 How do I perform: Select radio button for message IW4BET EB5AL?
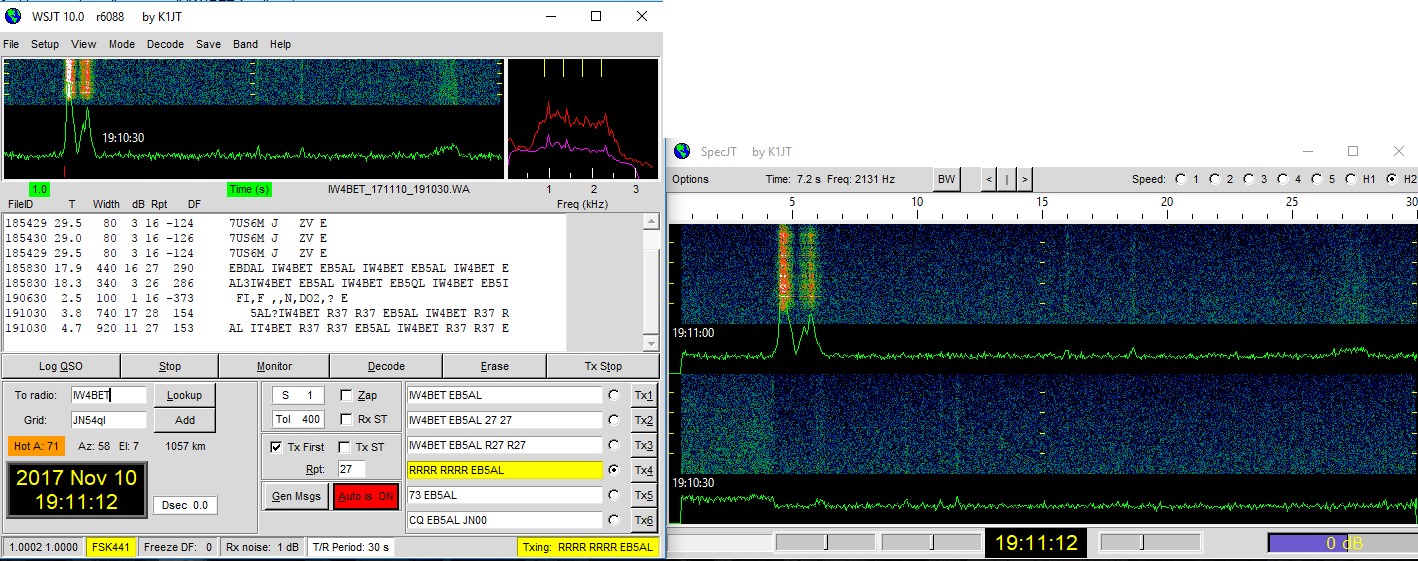[614, 395]
